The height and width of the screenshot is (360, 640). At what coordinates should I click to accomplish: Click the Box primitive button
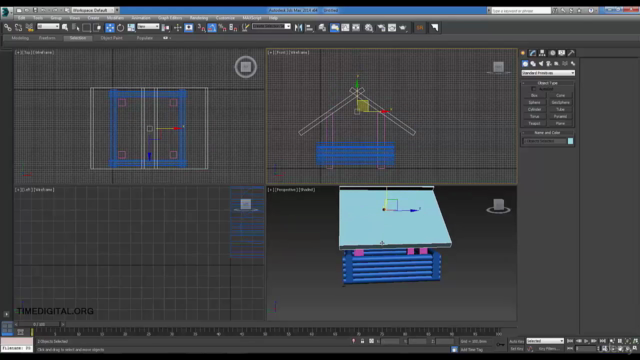click(534, 96)
